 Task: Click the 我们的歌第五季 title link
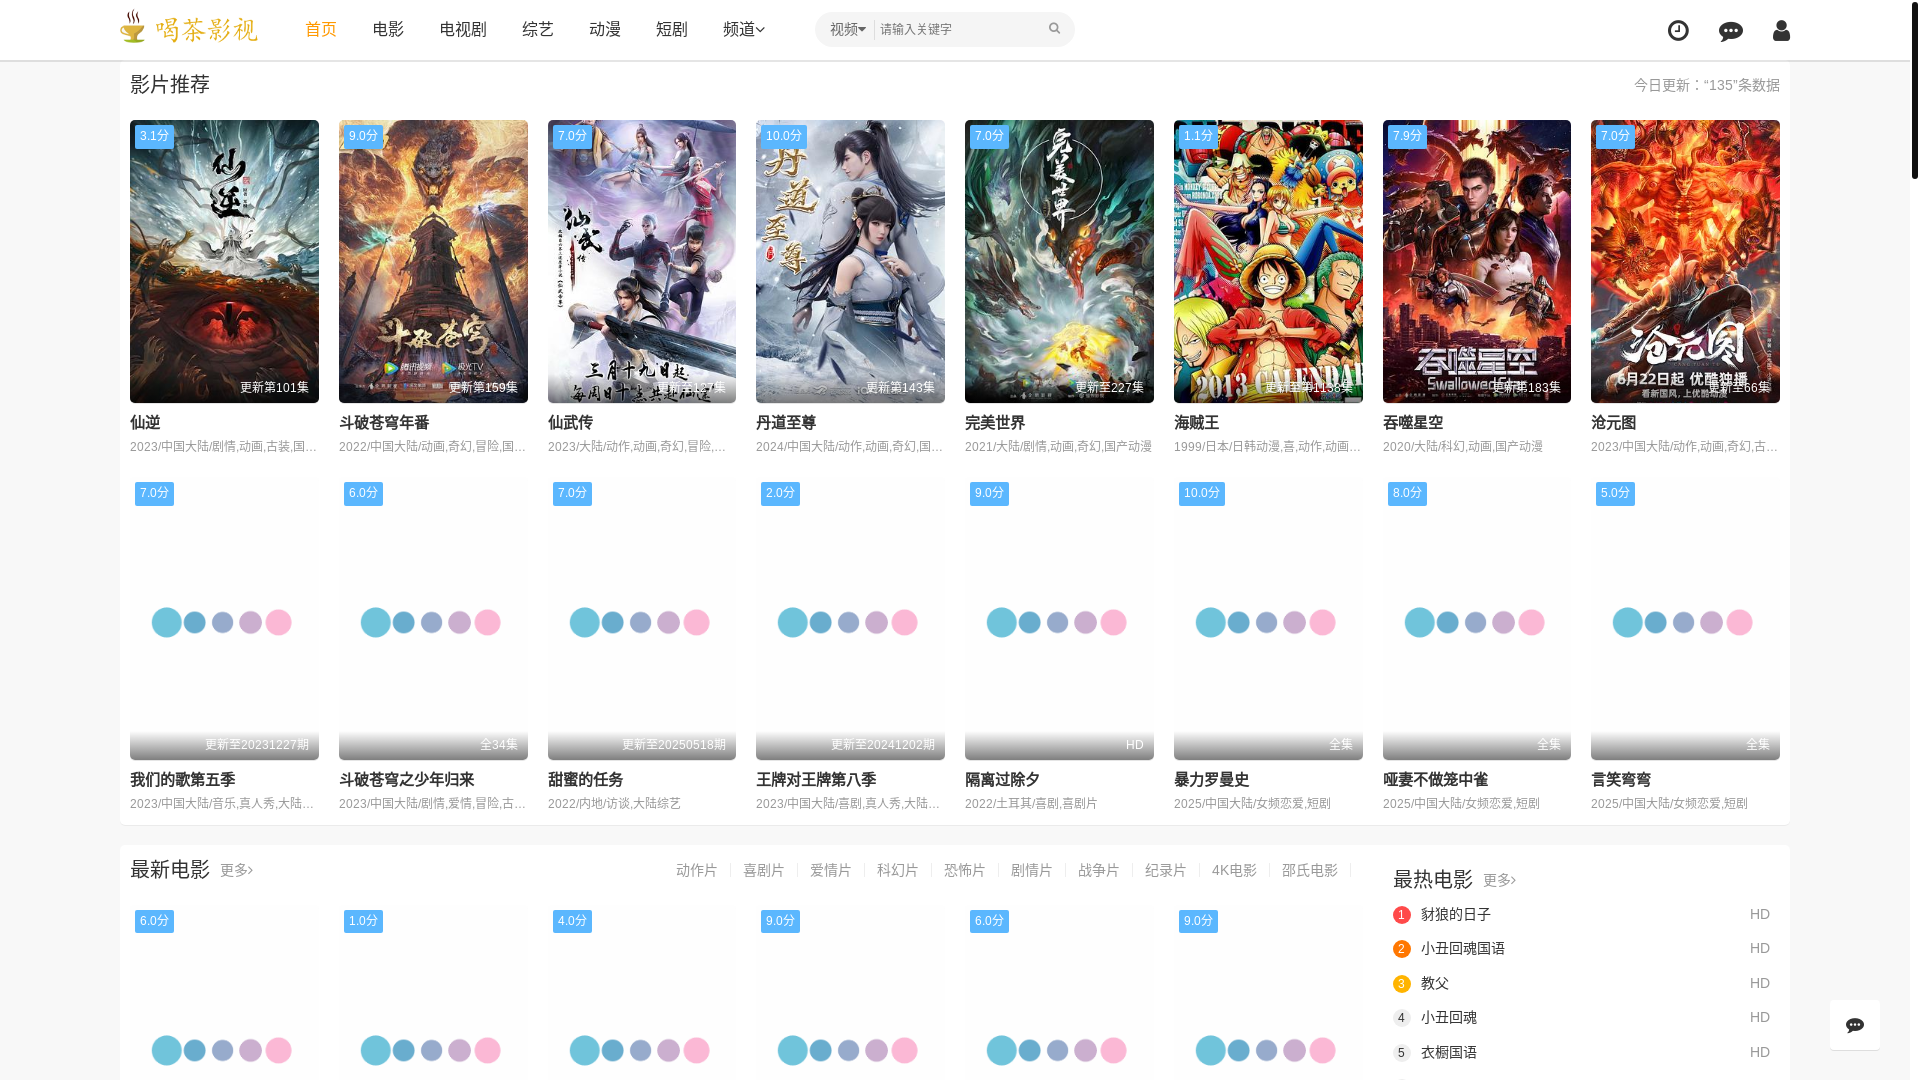click(183, 780)
